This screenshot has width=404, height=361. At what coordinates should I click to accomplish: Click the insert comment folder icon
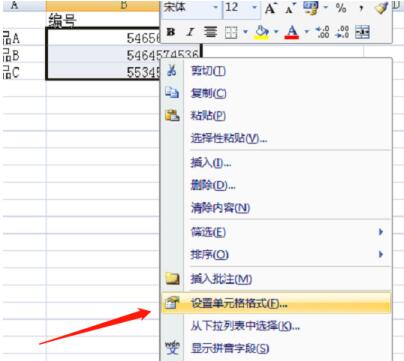pos(172,278)
